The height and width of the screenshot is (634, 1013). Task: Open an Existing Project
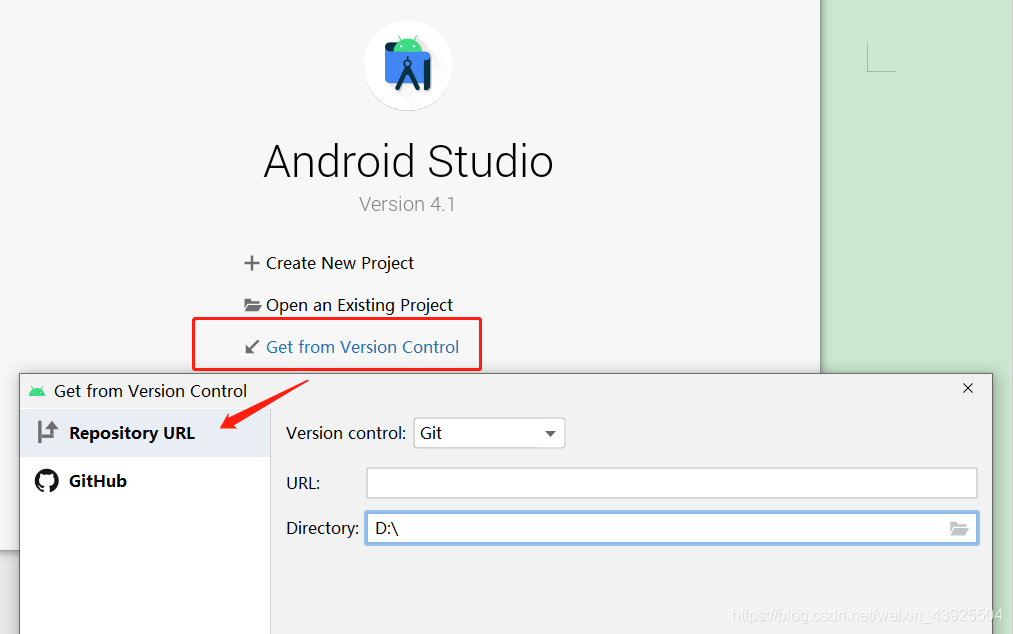[359, 305]
